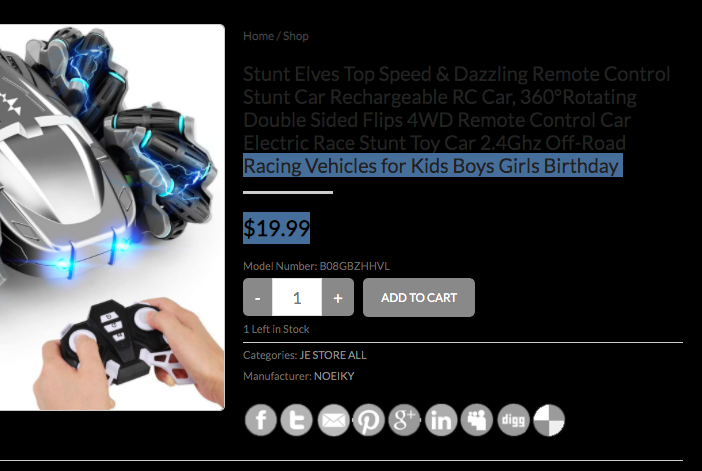Share on LinkedIn icon
The image size is (702, 471).
[441, 420]
